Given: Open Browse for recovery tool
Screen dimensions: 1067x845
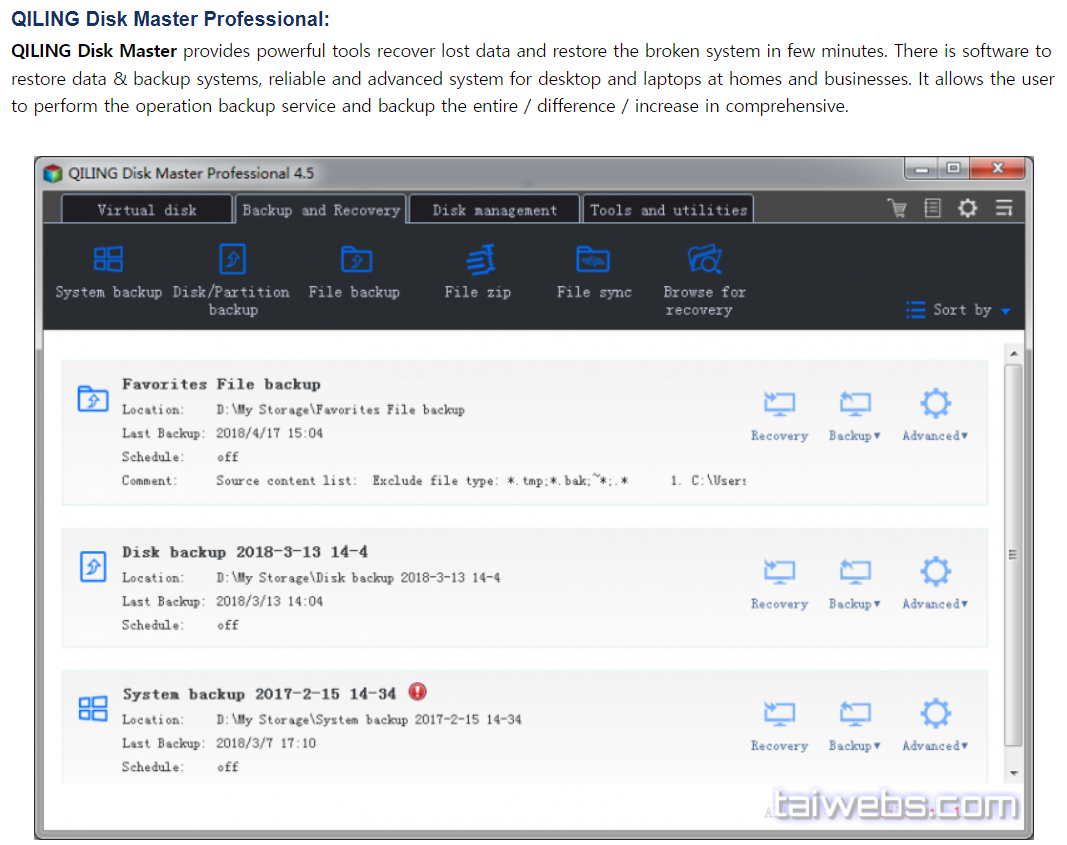Looking at the screenshot, I should pos(704,280).
